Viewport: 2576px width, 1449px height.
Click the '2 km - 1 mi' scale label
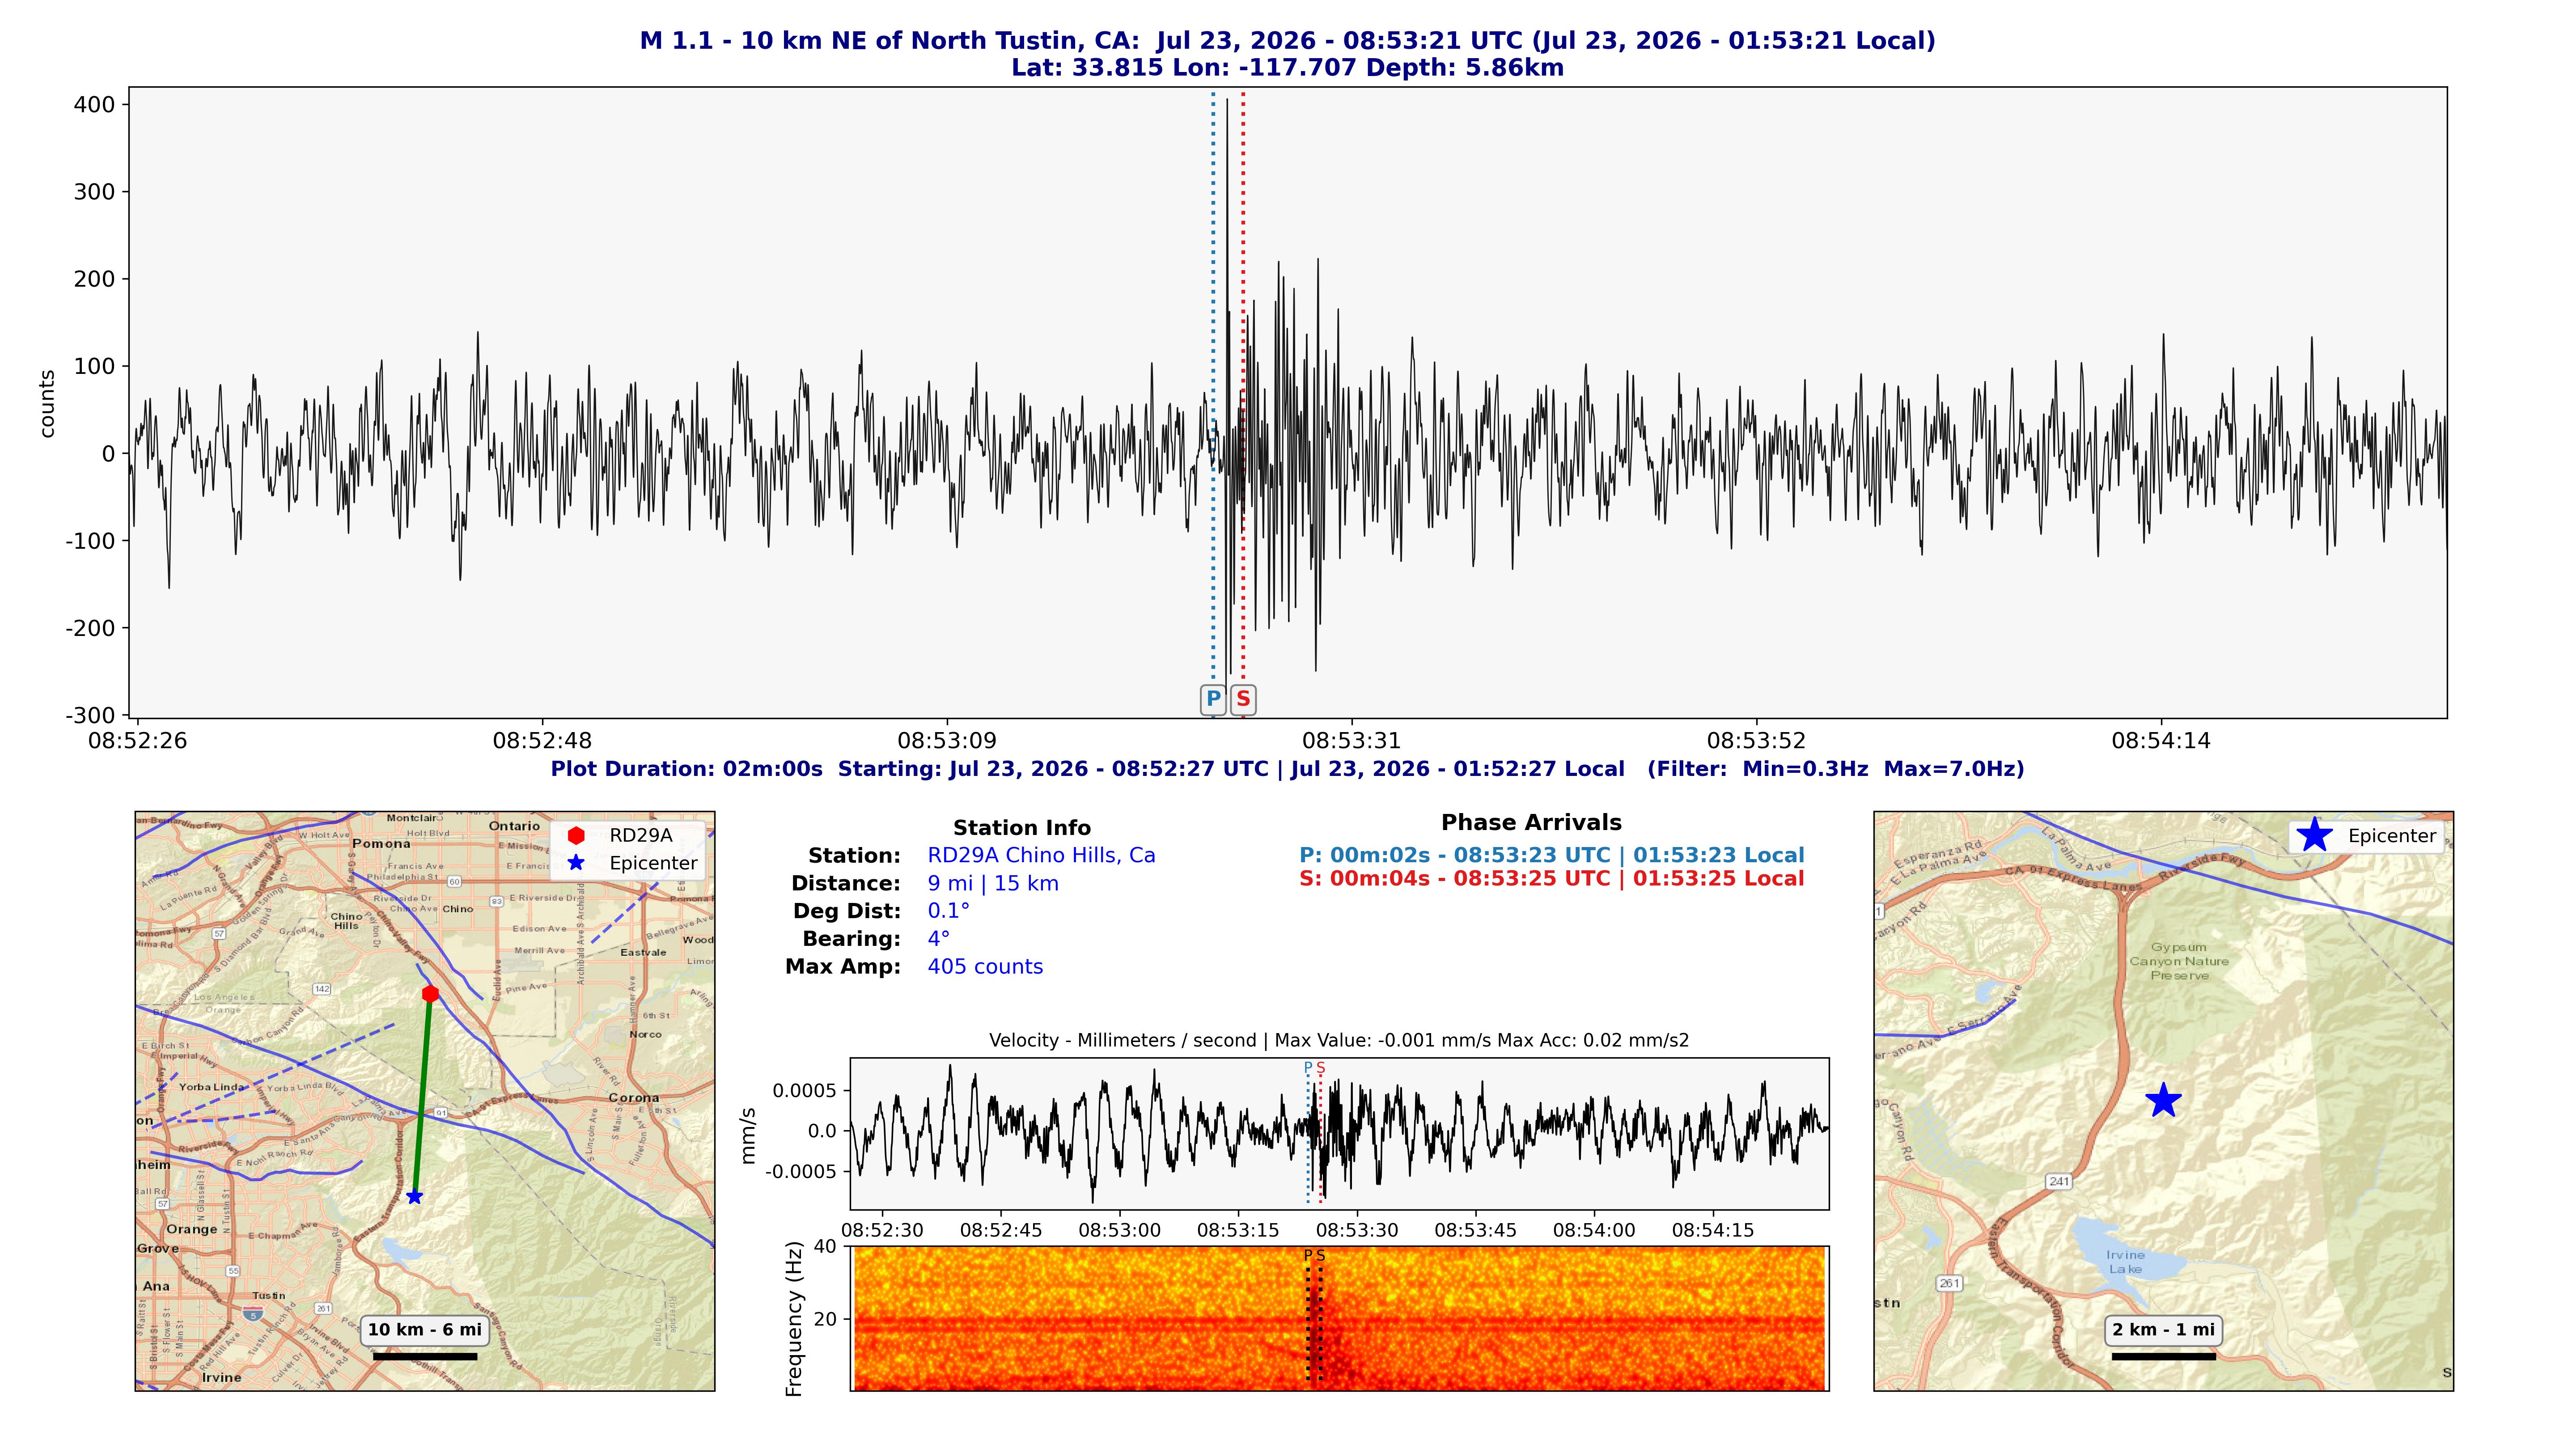pyautogui.click(x=2163, y=1330)
